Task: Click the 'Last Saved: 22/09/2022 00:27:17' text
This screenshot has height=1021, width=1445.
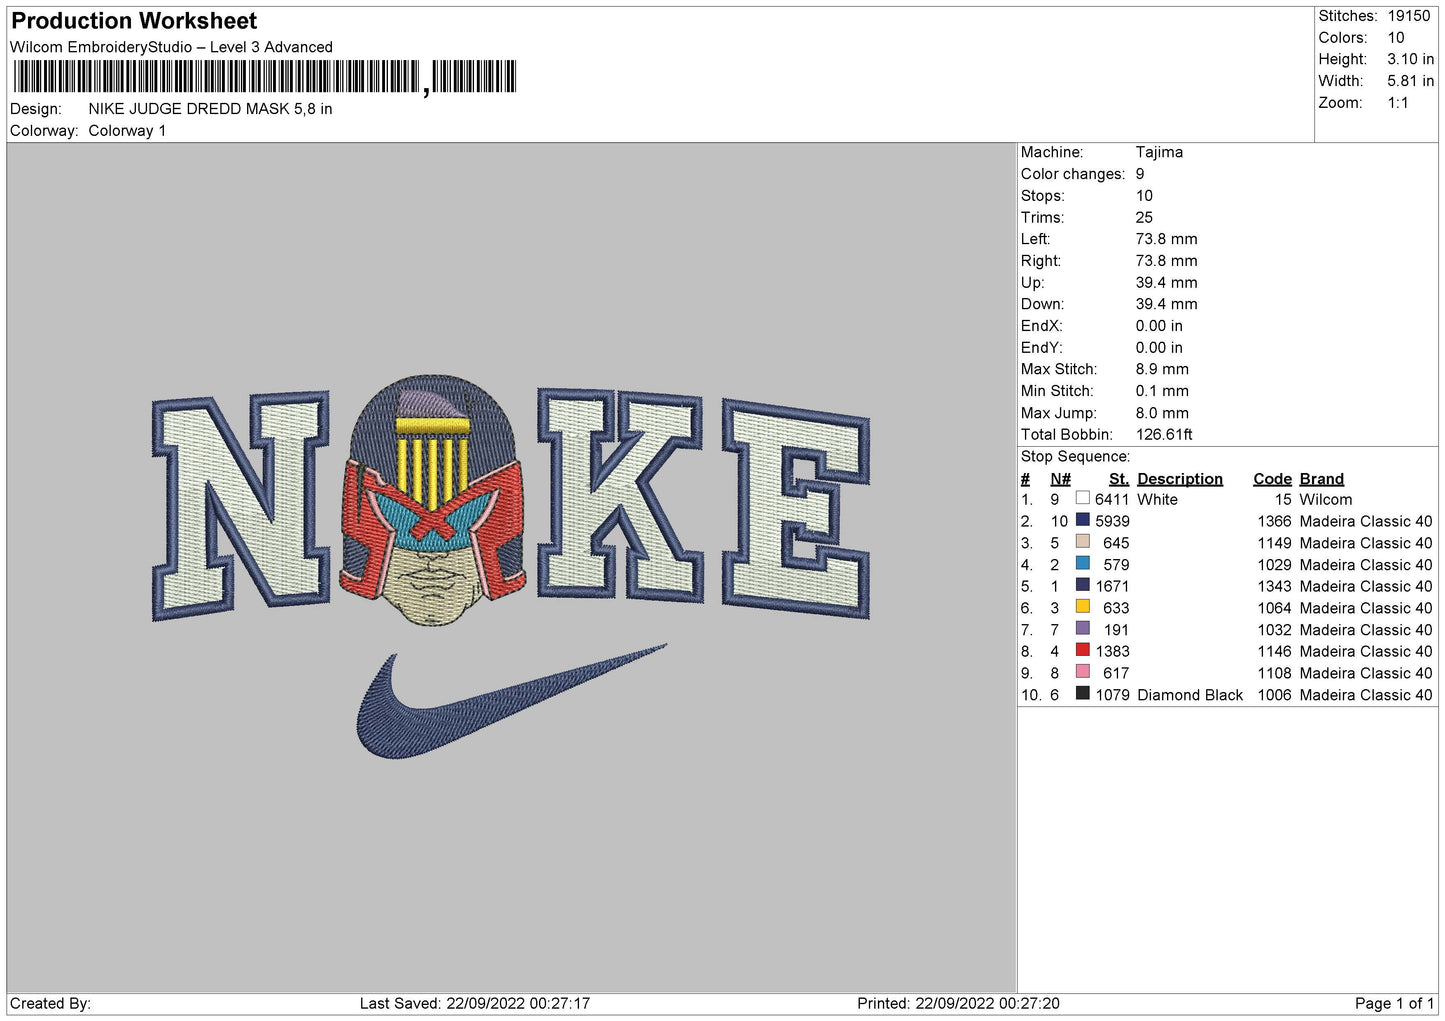Action: coord(475,1003)
